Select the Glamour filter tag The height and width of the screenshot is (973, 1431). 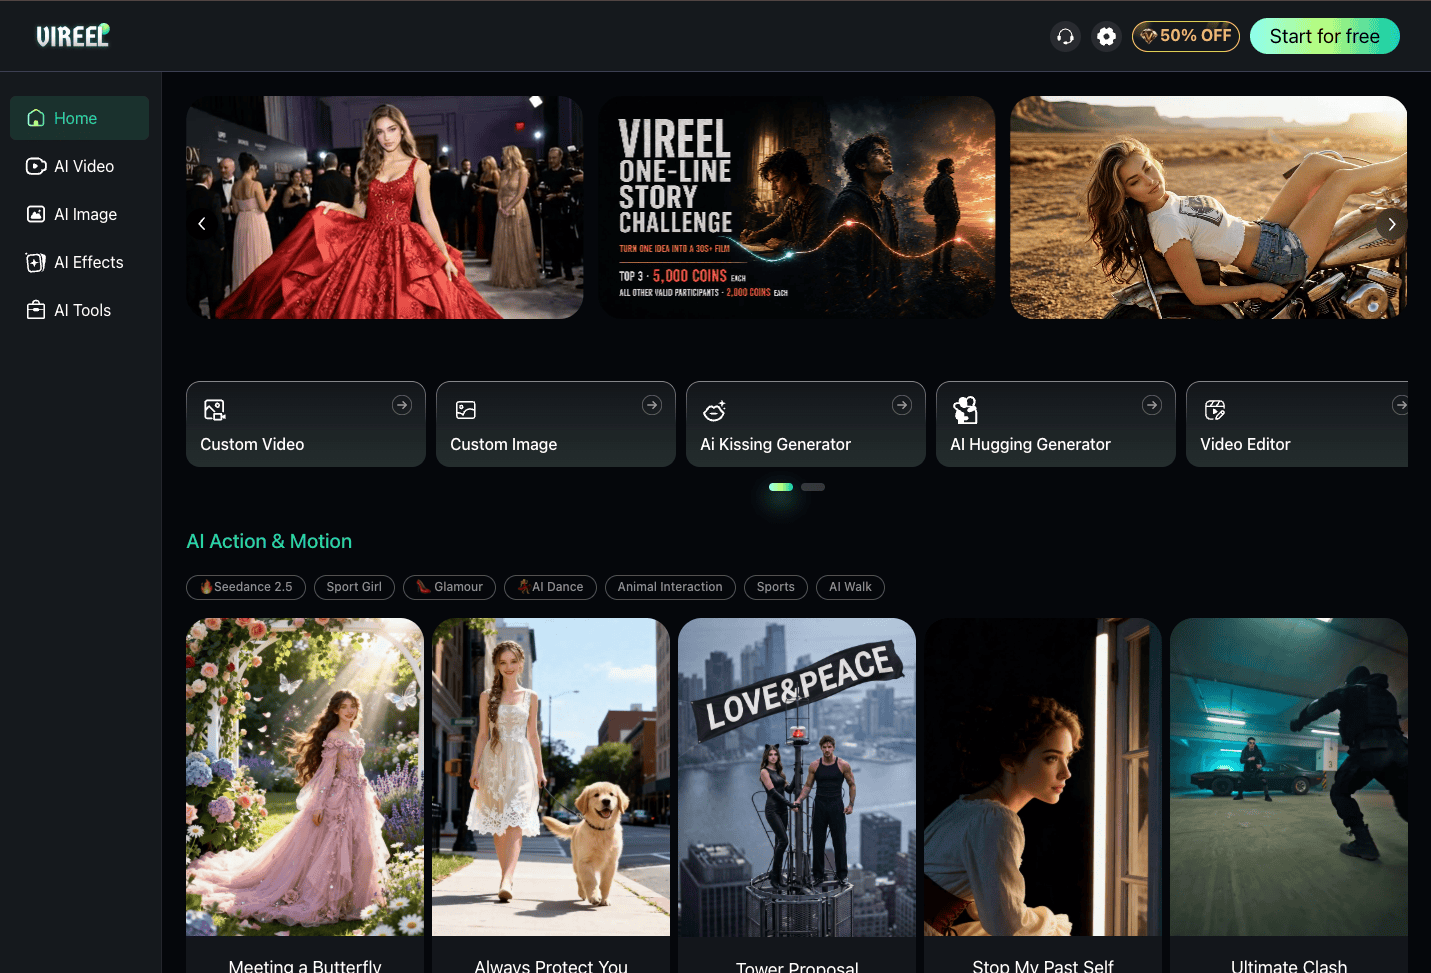point(449,587)
